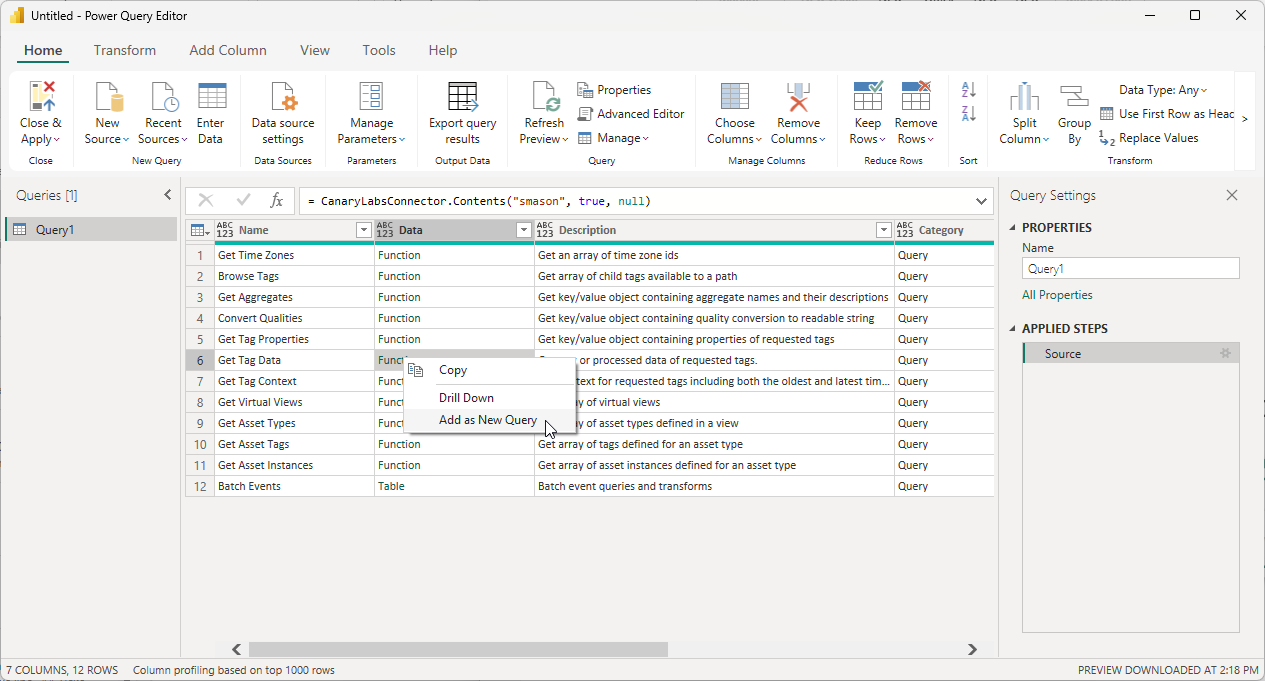Switch to the Transform tab
The width and height of the screenshot is (1265, 681).
(125, 50)
